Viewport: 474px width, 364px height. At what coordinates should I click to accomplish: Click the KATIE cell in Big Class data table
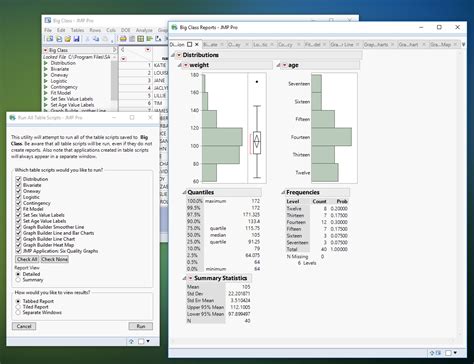click(160, 65)
